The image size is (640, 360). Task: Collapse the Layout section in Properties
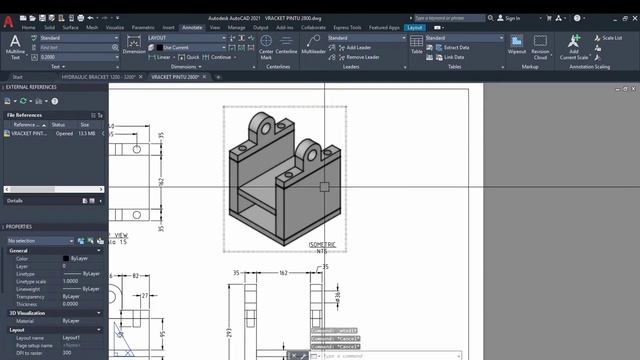point(99,330)
